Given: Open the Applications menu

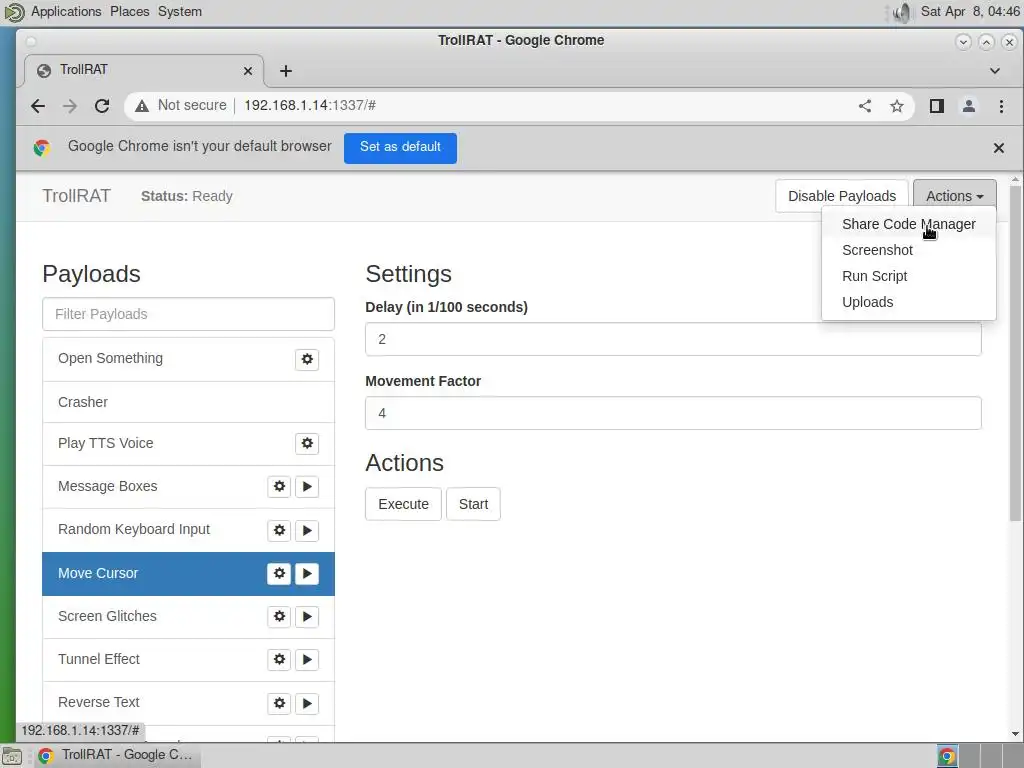Looking at the screenshot, I should 66,12.
